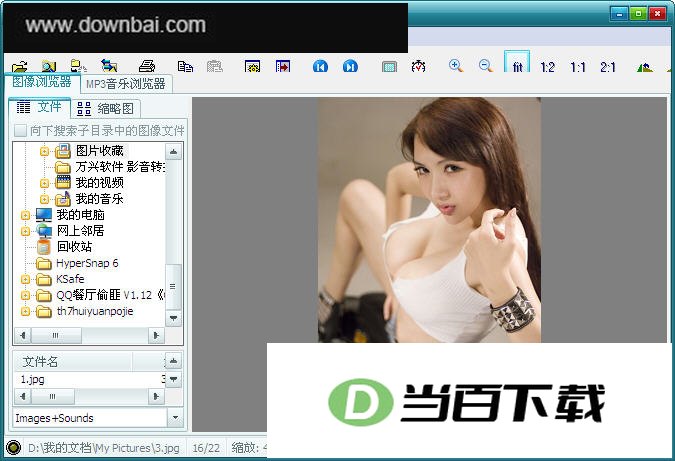
Task: Click the fullscreen view icon
Action: [389, 67]
